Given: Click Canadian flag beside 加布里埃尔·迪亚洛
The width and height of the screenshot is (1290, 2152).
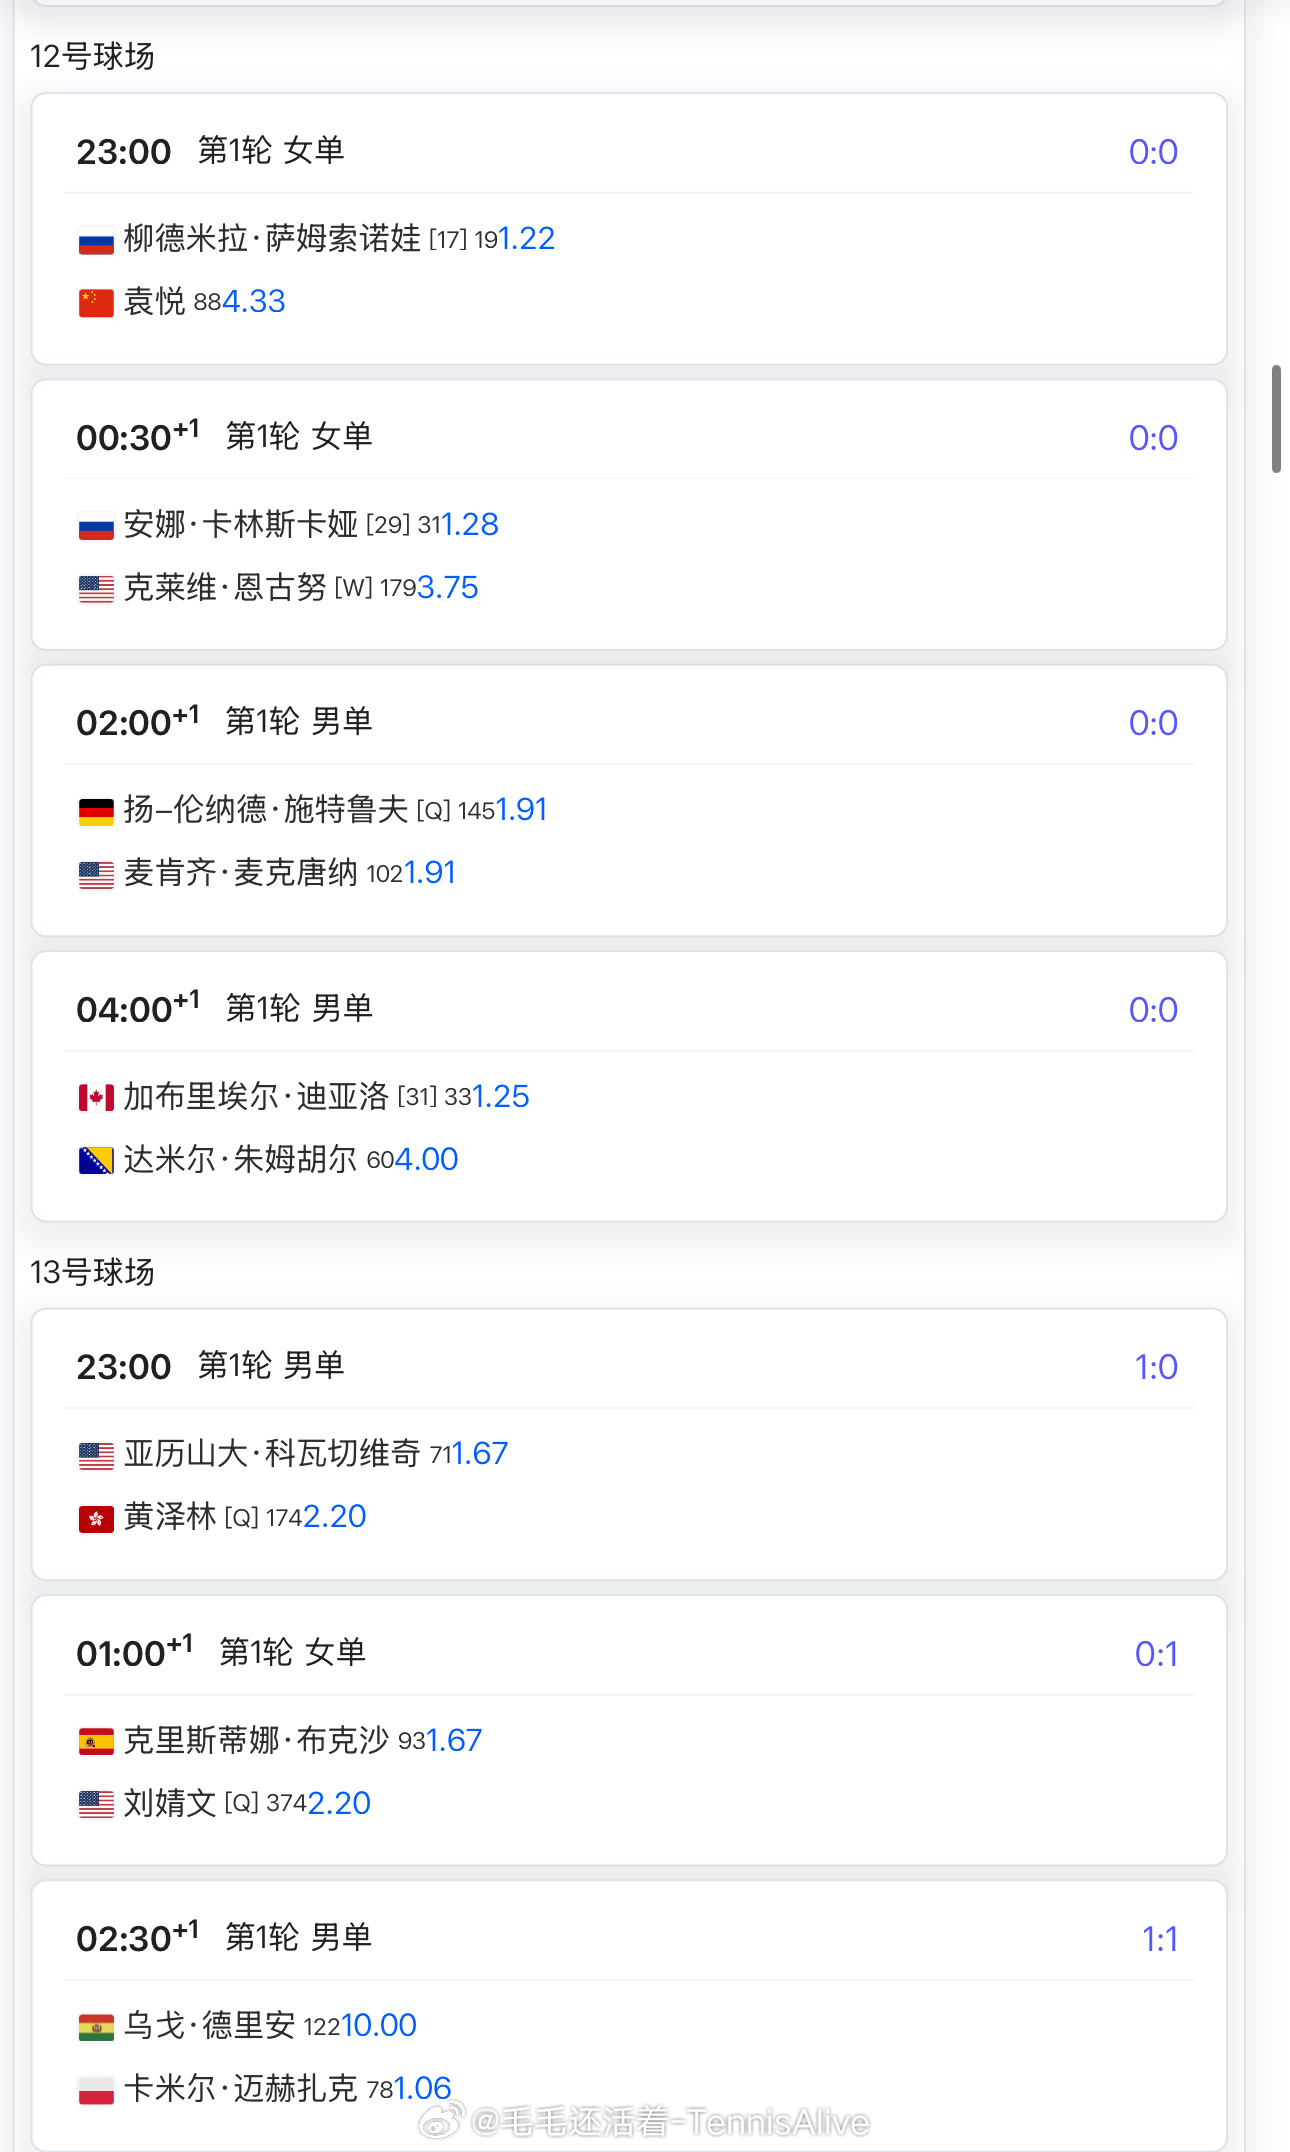Looking at the screenshot, I should click(96, 1098).
